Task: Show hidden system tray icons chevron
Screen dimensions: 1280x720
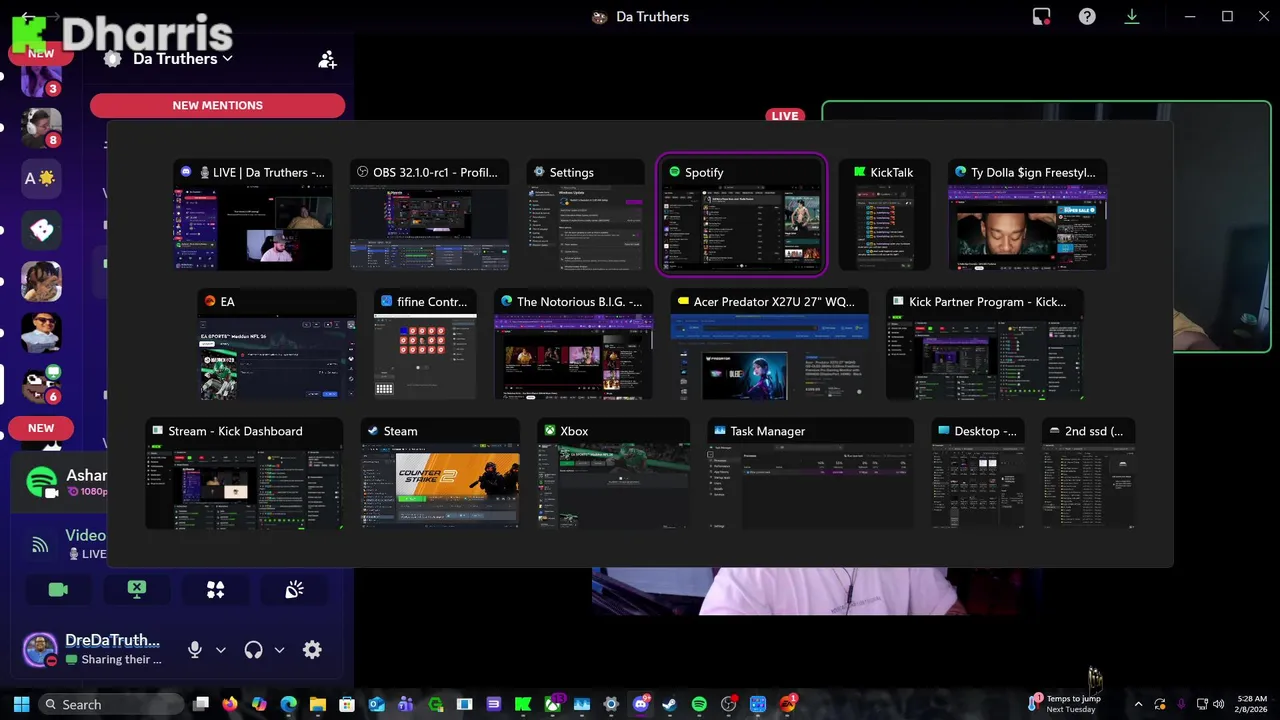Action: [x=1138, y=704]
